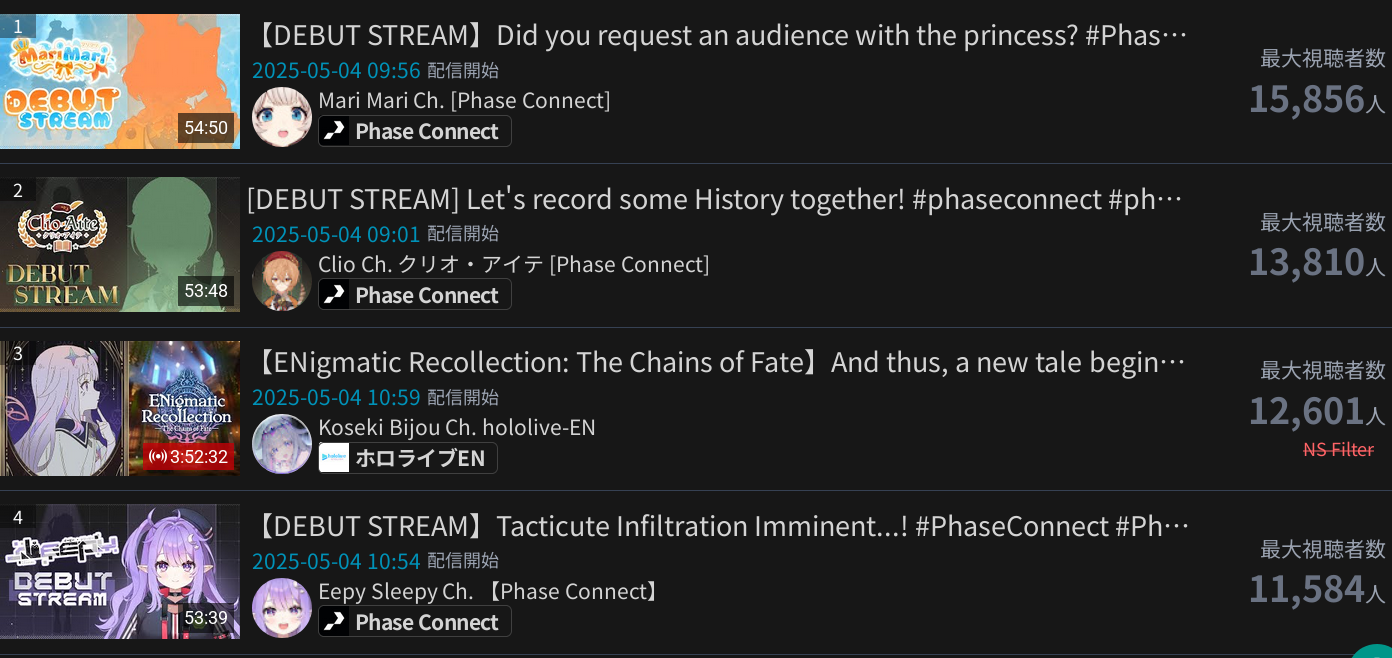Open "Did you request an audience" stream title
The image size is (1392, 658).
717,35
